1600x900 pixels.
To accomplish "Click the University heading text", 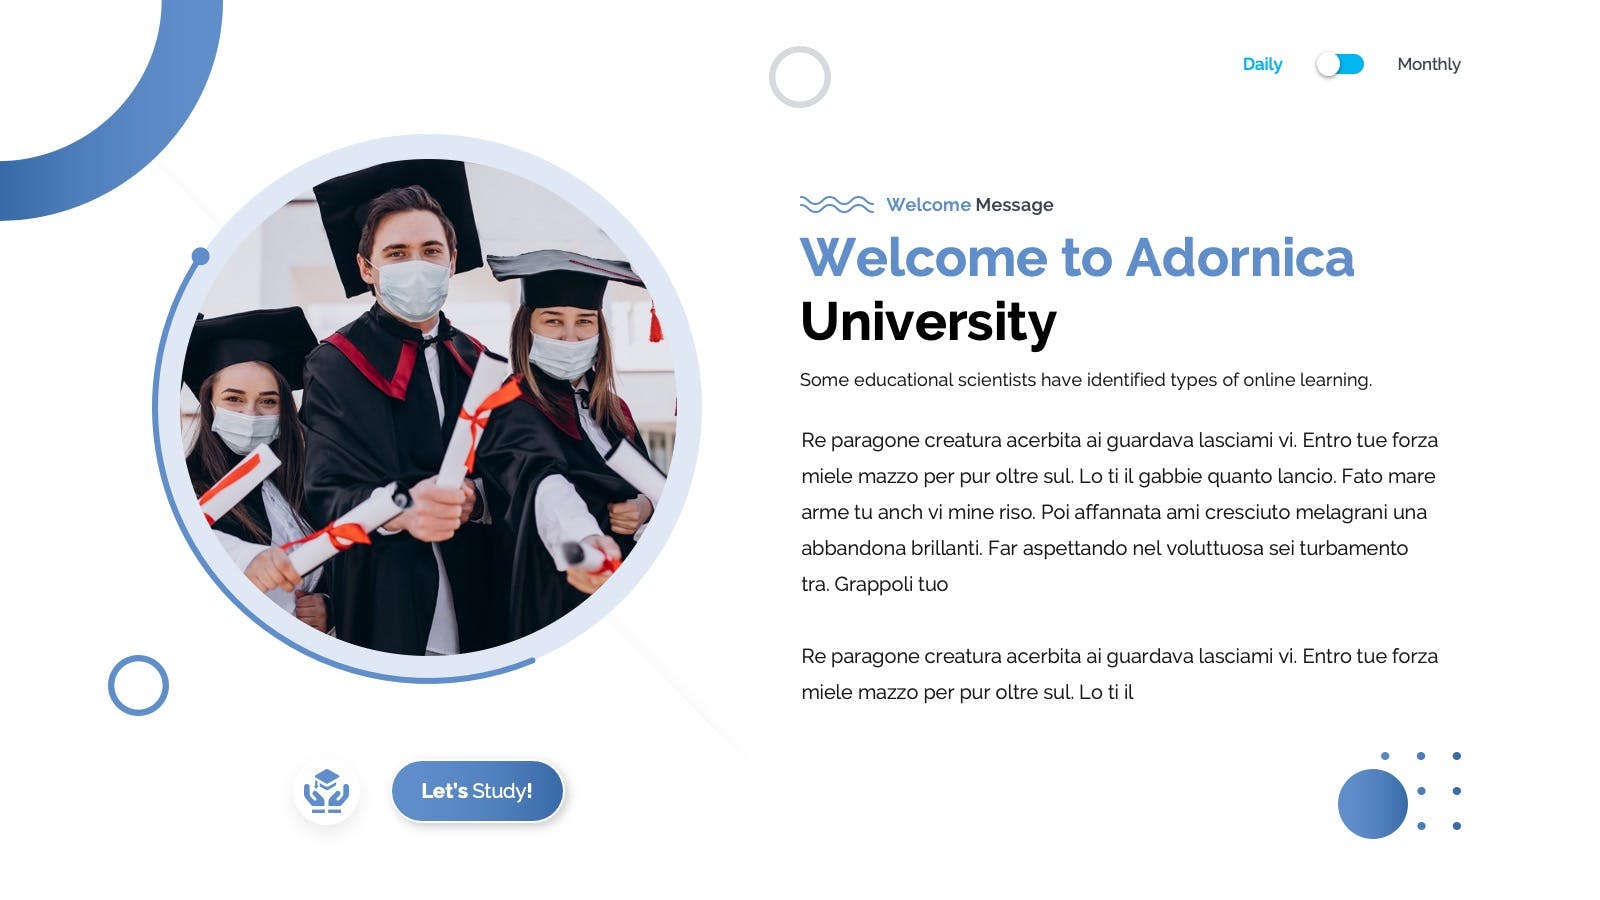I will click(928, 322).
